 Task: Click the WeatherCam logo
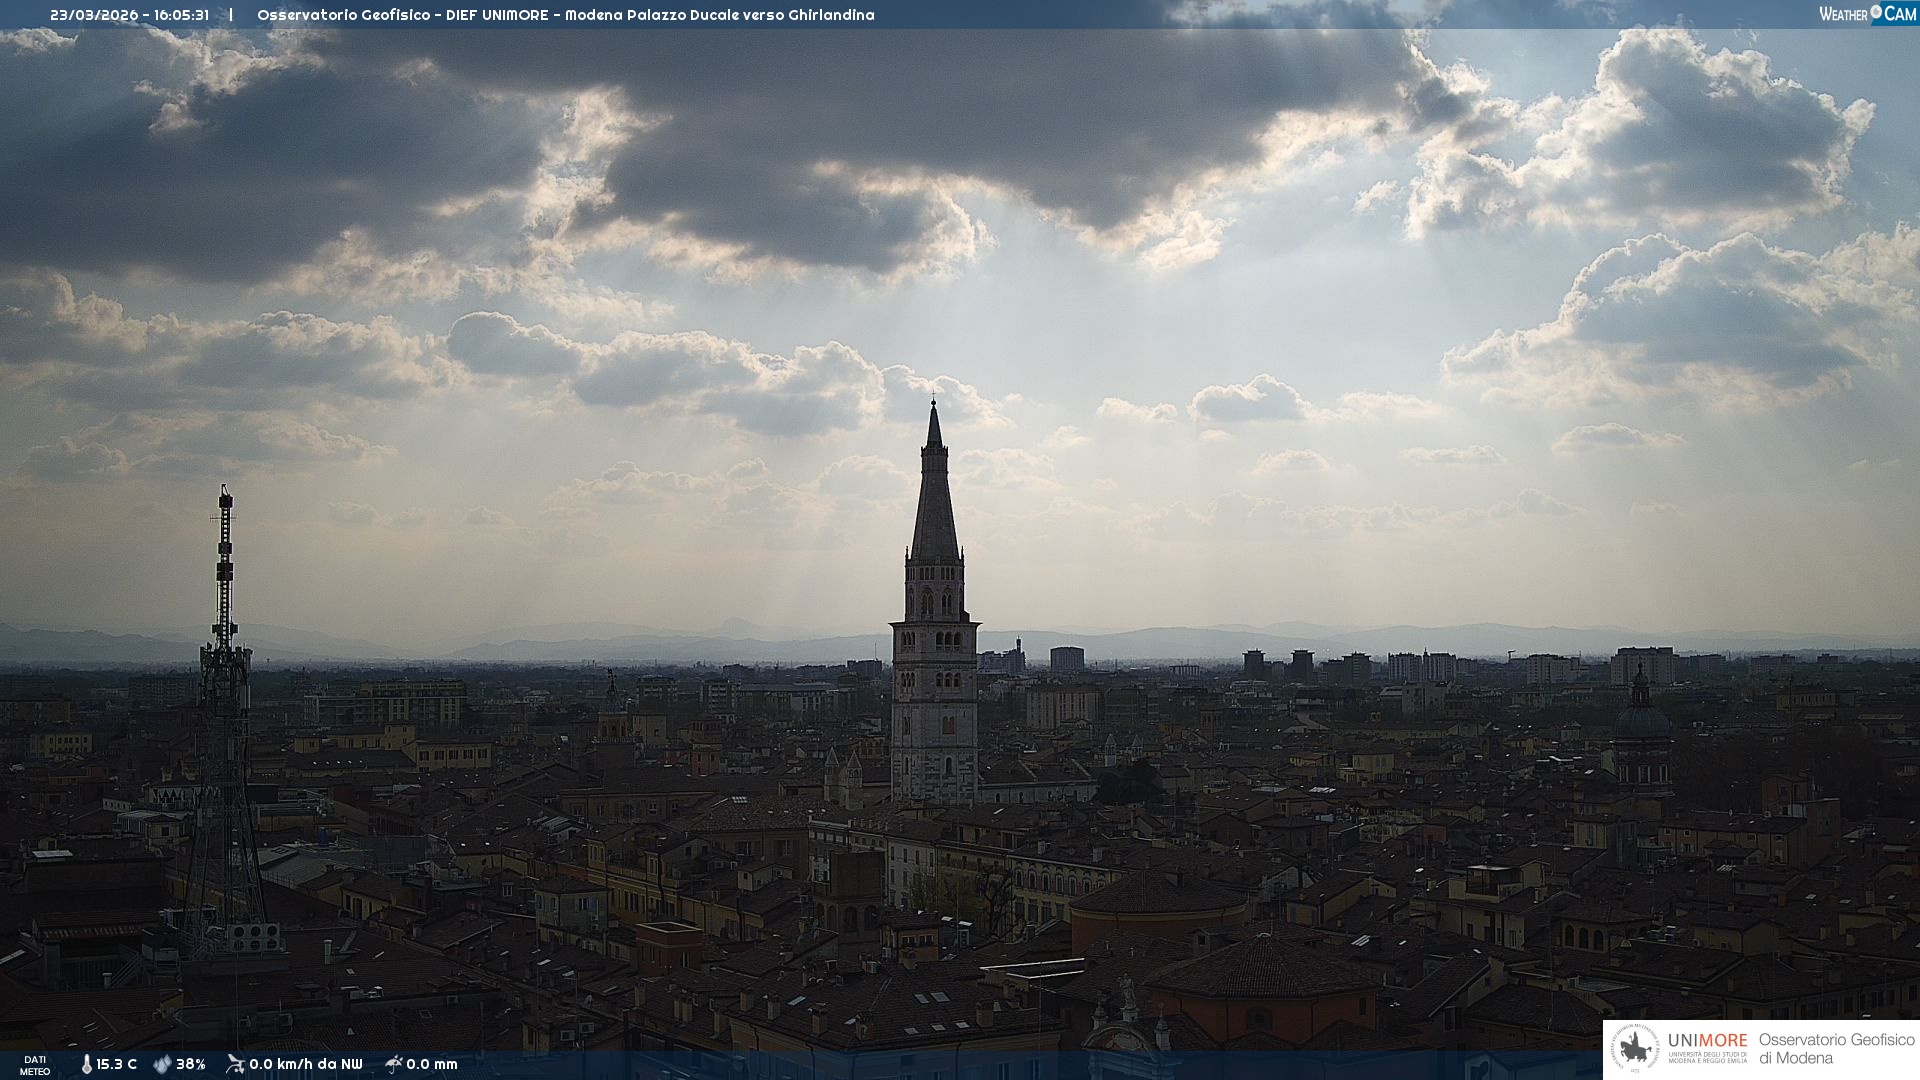pos(1867,14)
